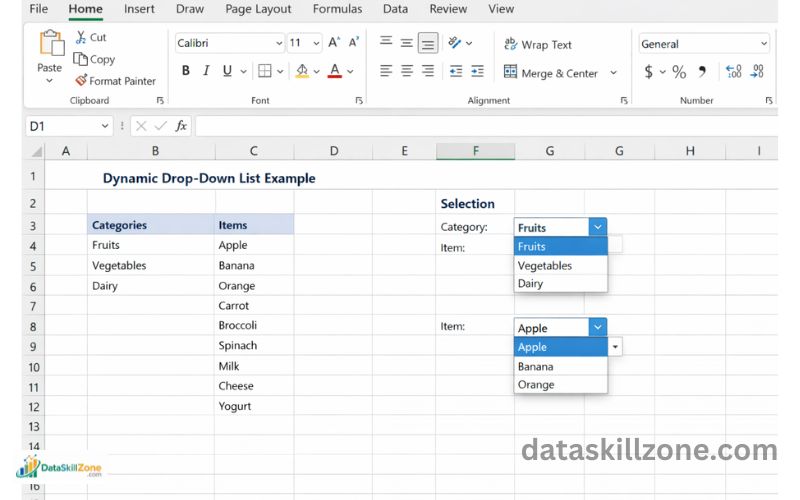The image size is (800, 500).
Task: Open the Page Layout tab
Action: click(258, 9)
